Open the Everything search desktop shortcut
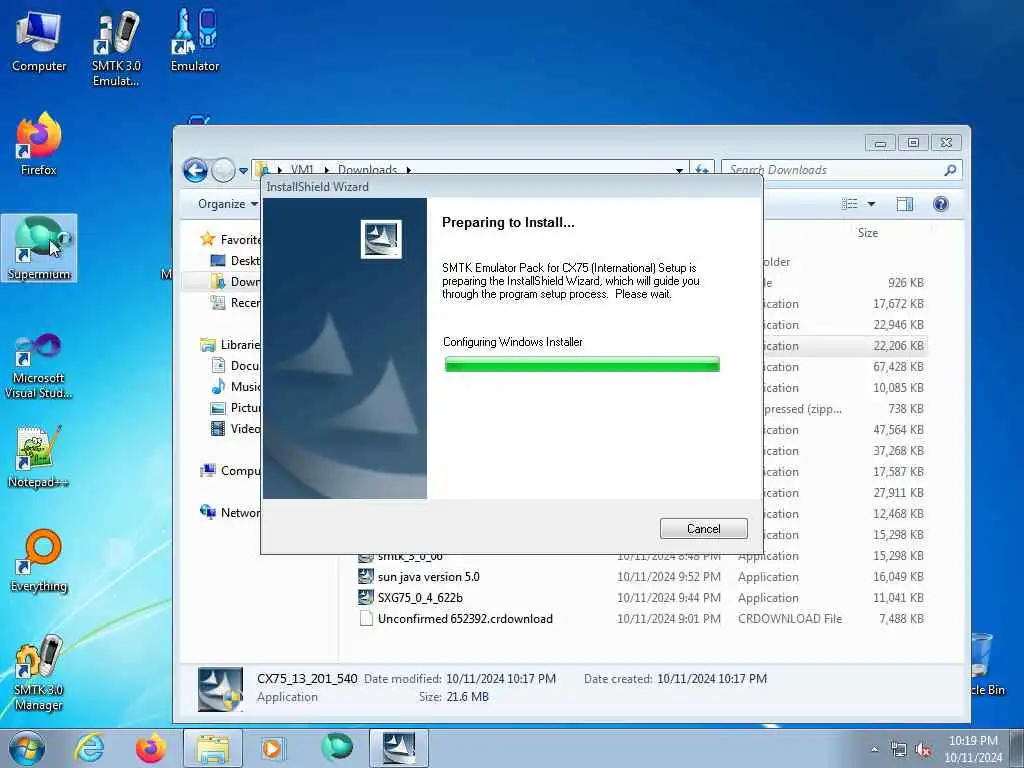The image size is (1024, 768). pyautogui.click(x=39, y=560)
